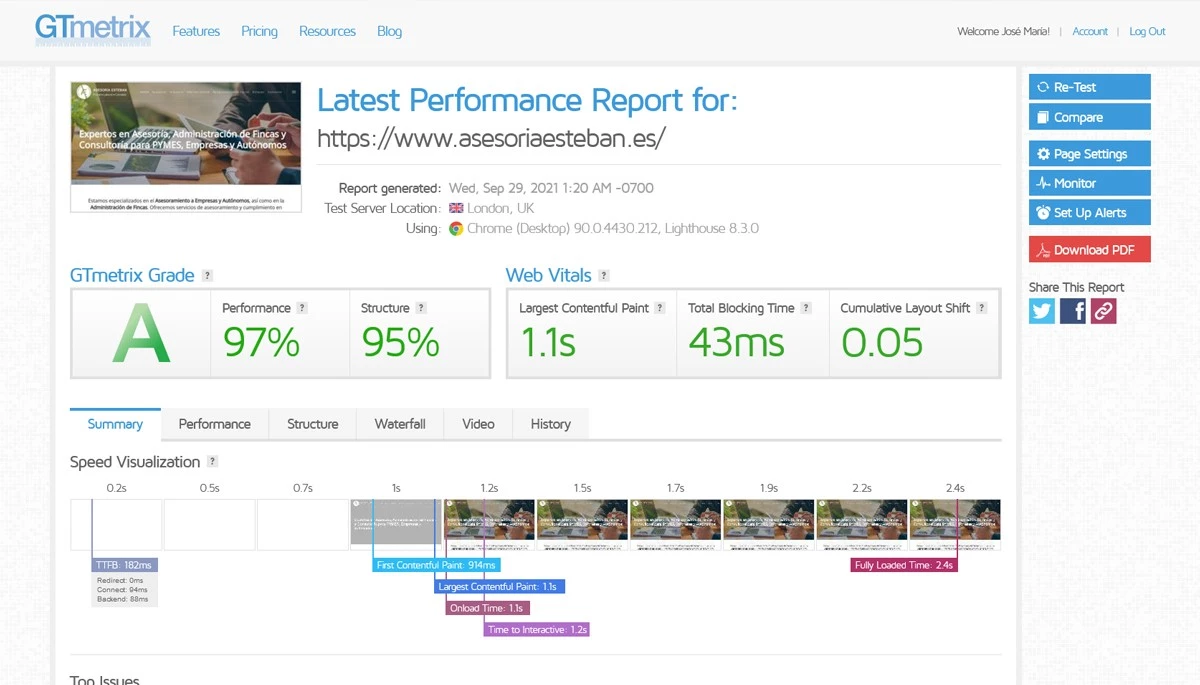Screen dimensions: 1200x685
Task: Click Fully Loaded Time: 2.4s marker
Action: tap(905, 565)
